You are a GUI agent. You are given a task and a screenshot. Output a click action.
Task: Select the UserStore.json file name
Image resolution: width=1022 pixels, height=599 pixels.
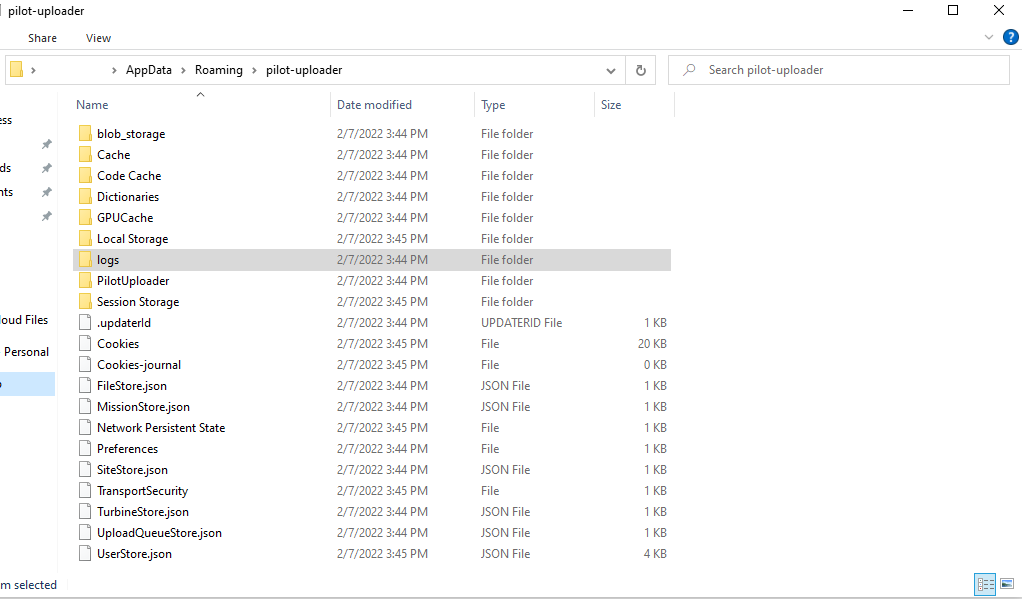pyautogui.click(x=134, y=554)
